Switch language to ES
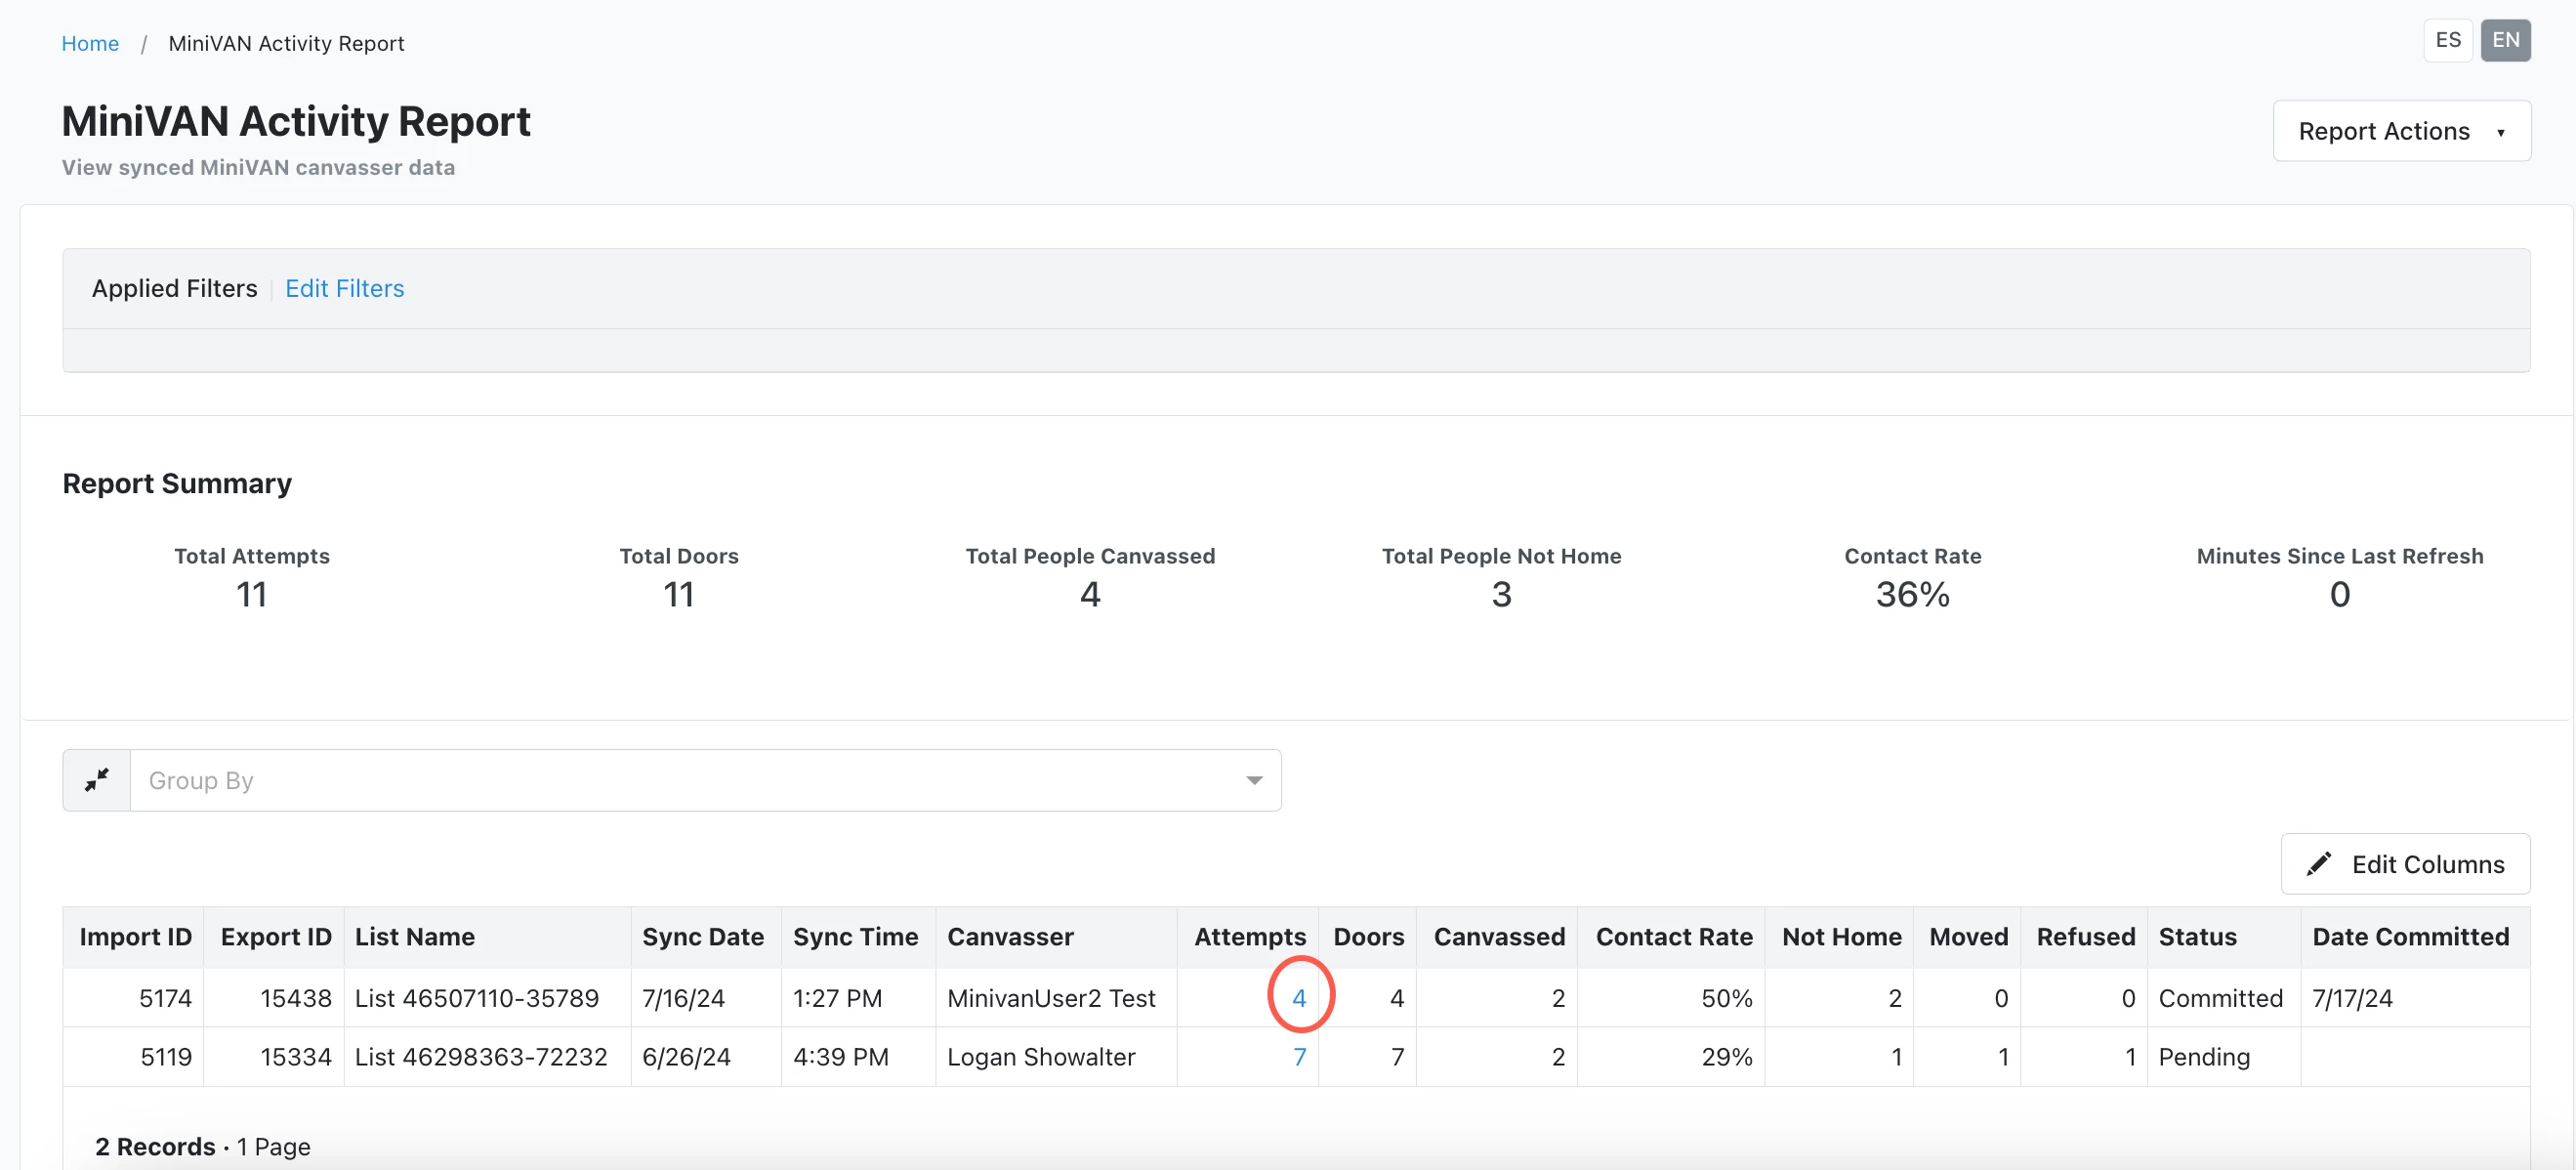This screenshot has width=2576, height=1170. tap(2447, 40)
